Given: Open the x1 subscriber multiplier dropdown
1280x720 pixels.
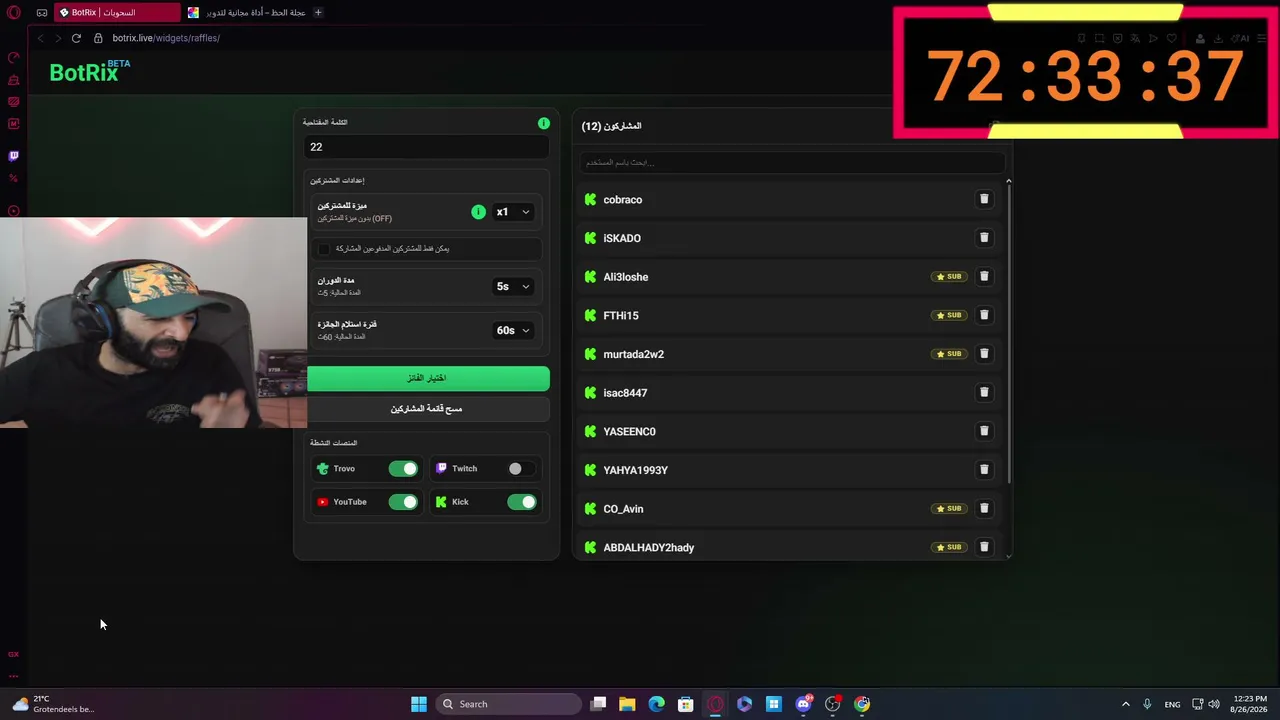Looking at the screenshot, I should coord(513,212).
